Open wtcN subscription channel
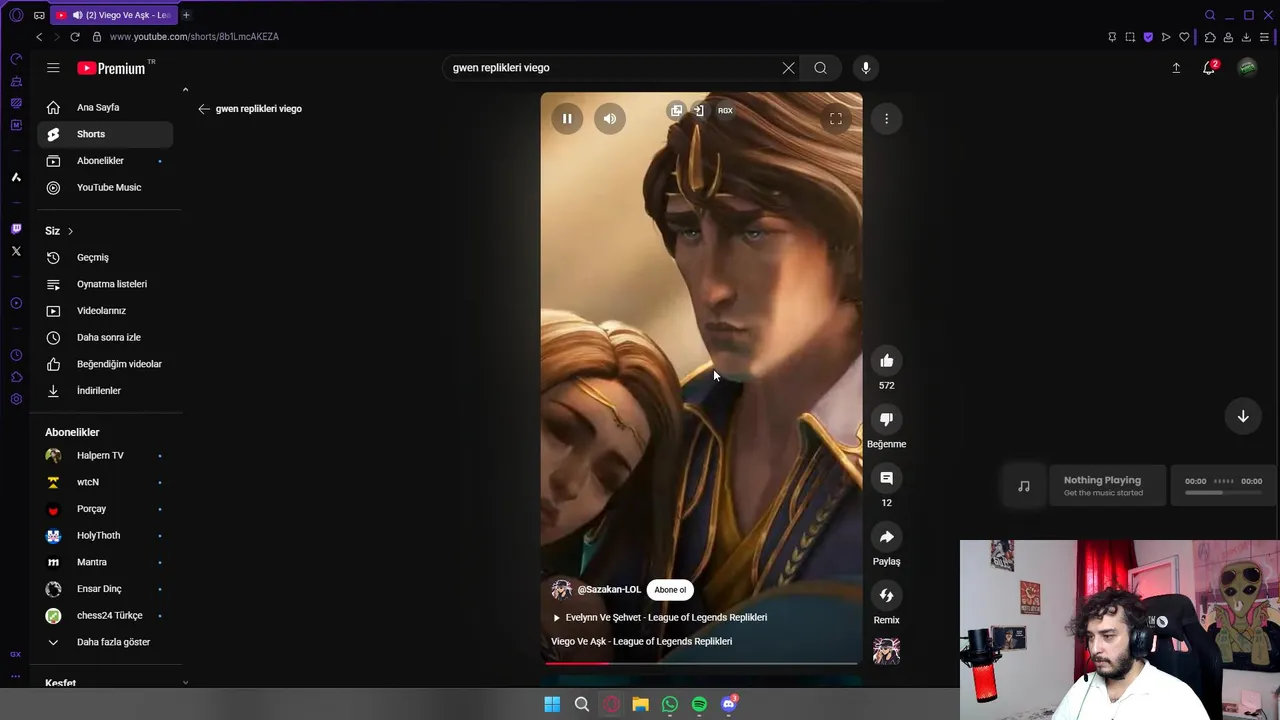Viewport: 1280px width, 720px height. click(x=105, y=482)
